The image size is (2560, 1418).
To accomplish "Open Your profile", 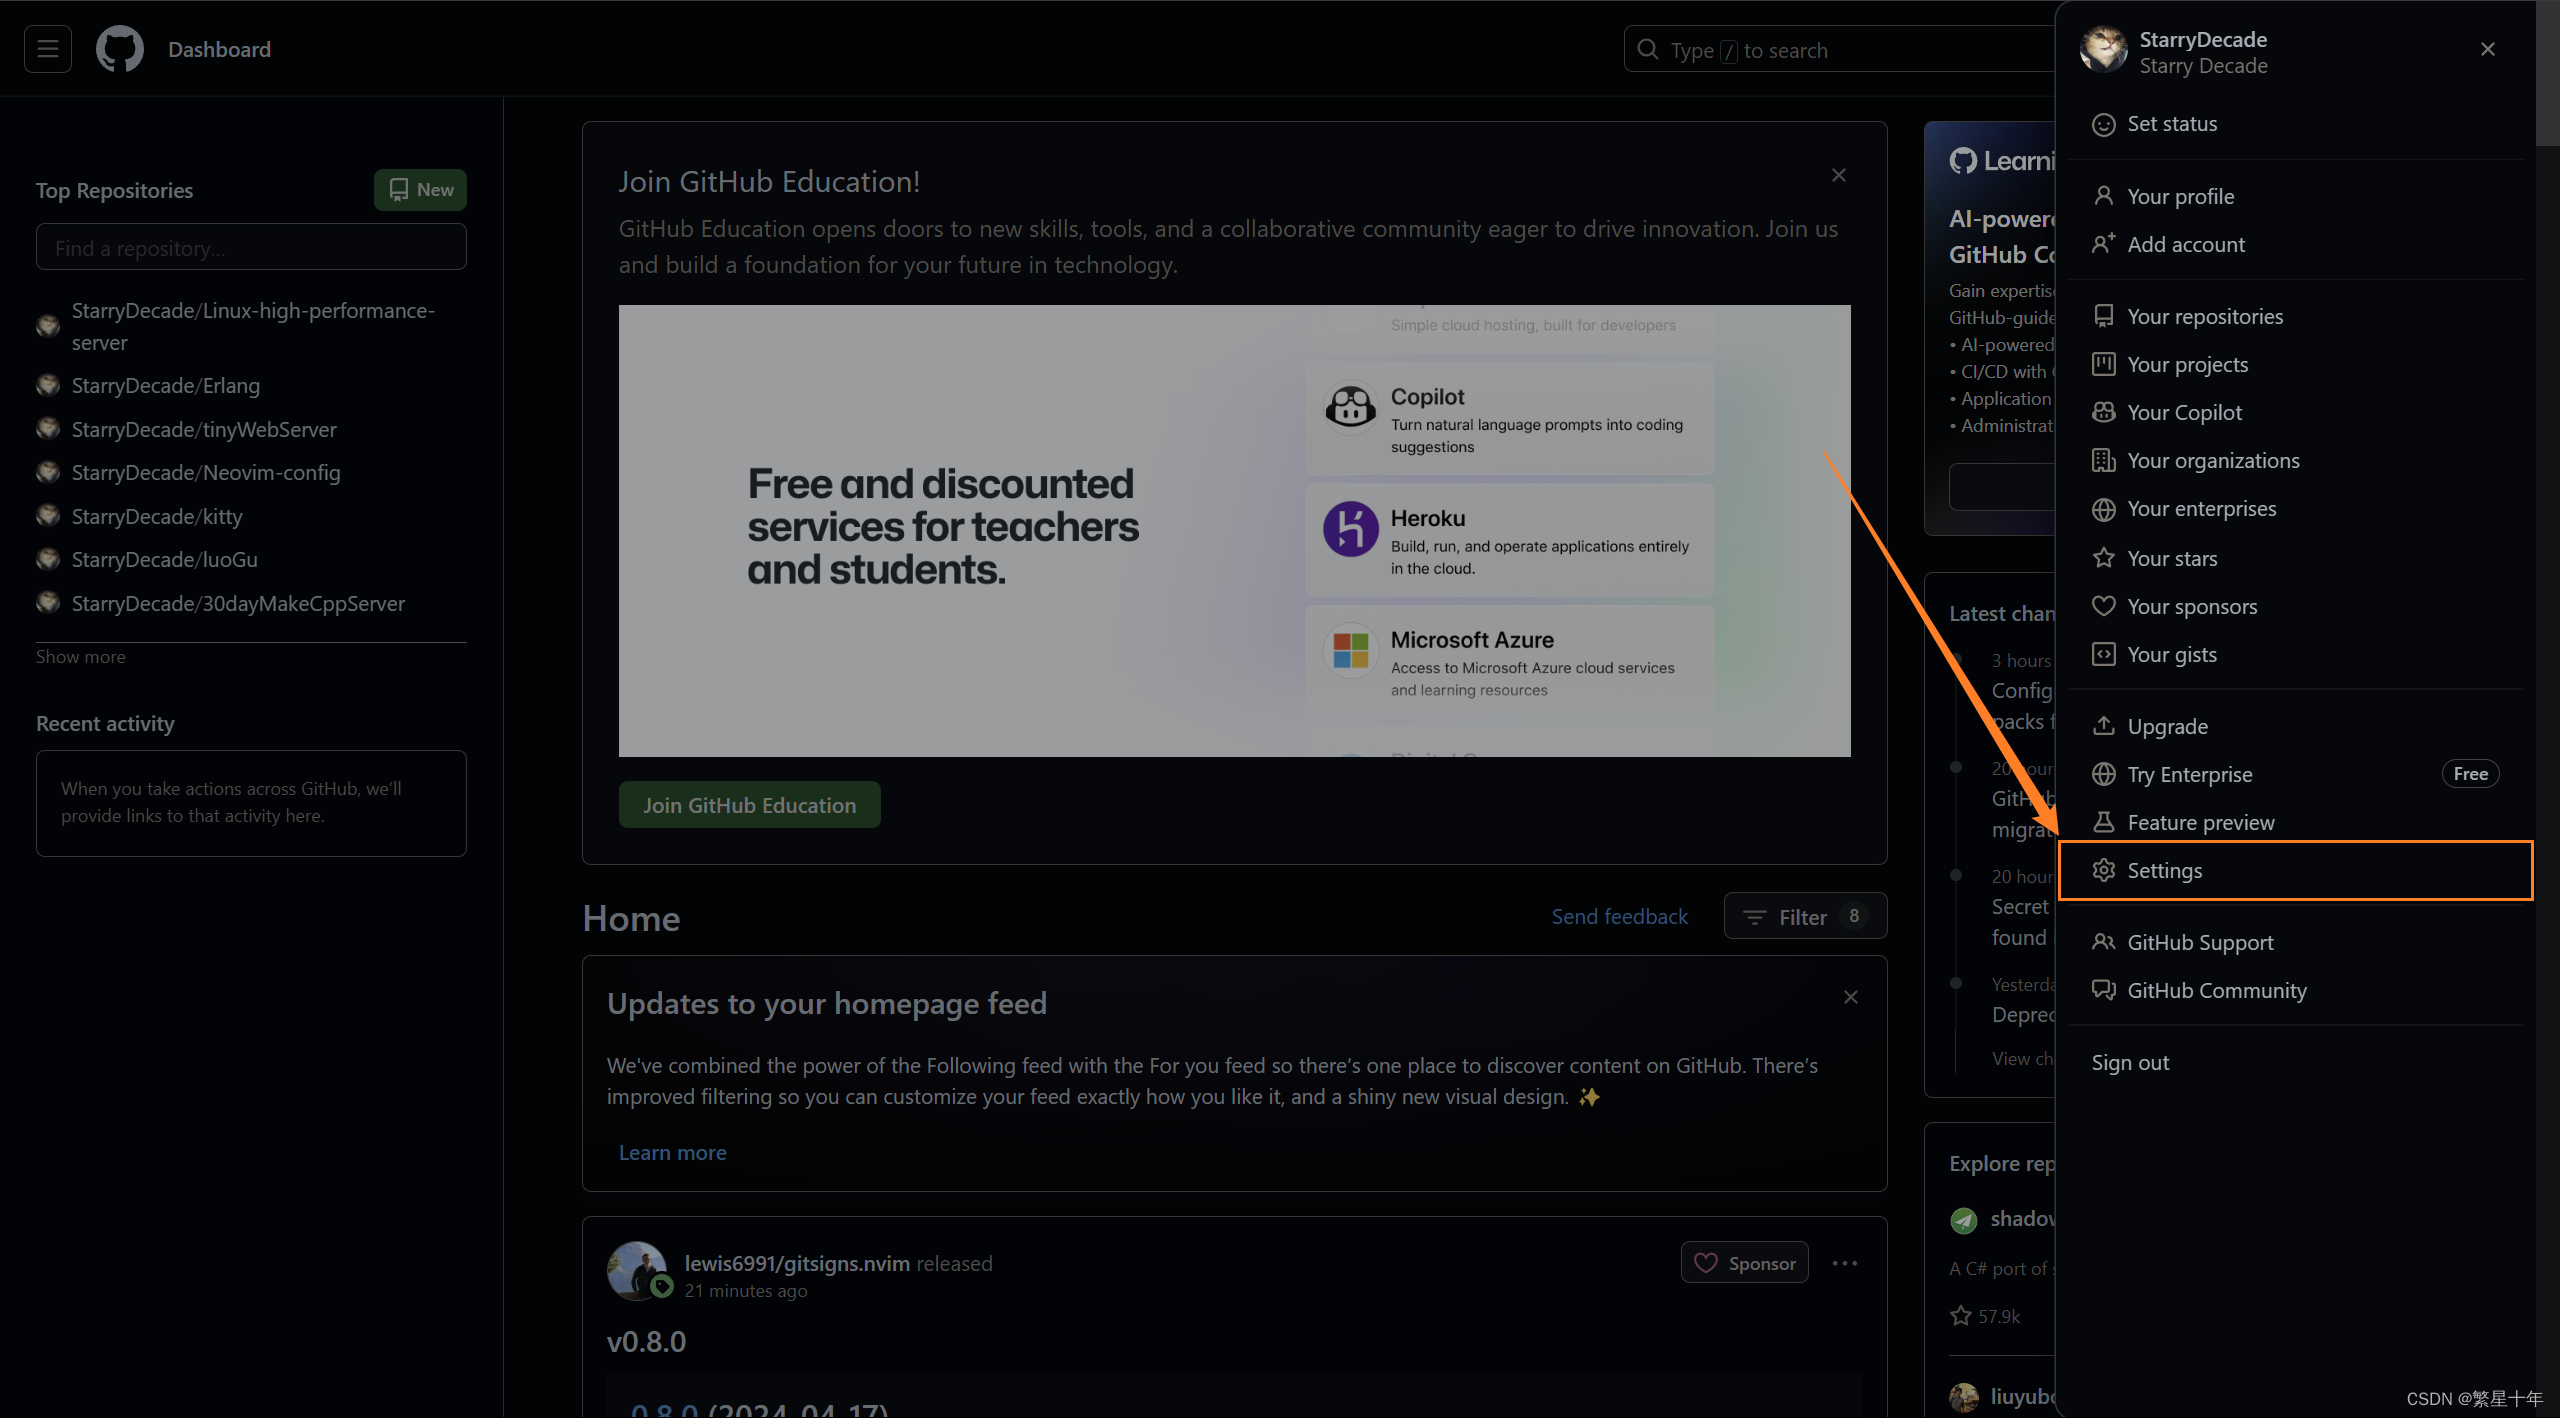I will pos(2296,196).
